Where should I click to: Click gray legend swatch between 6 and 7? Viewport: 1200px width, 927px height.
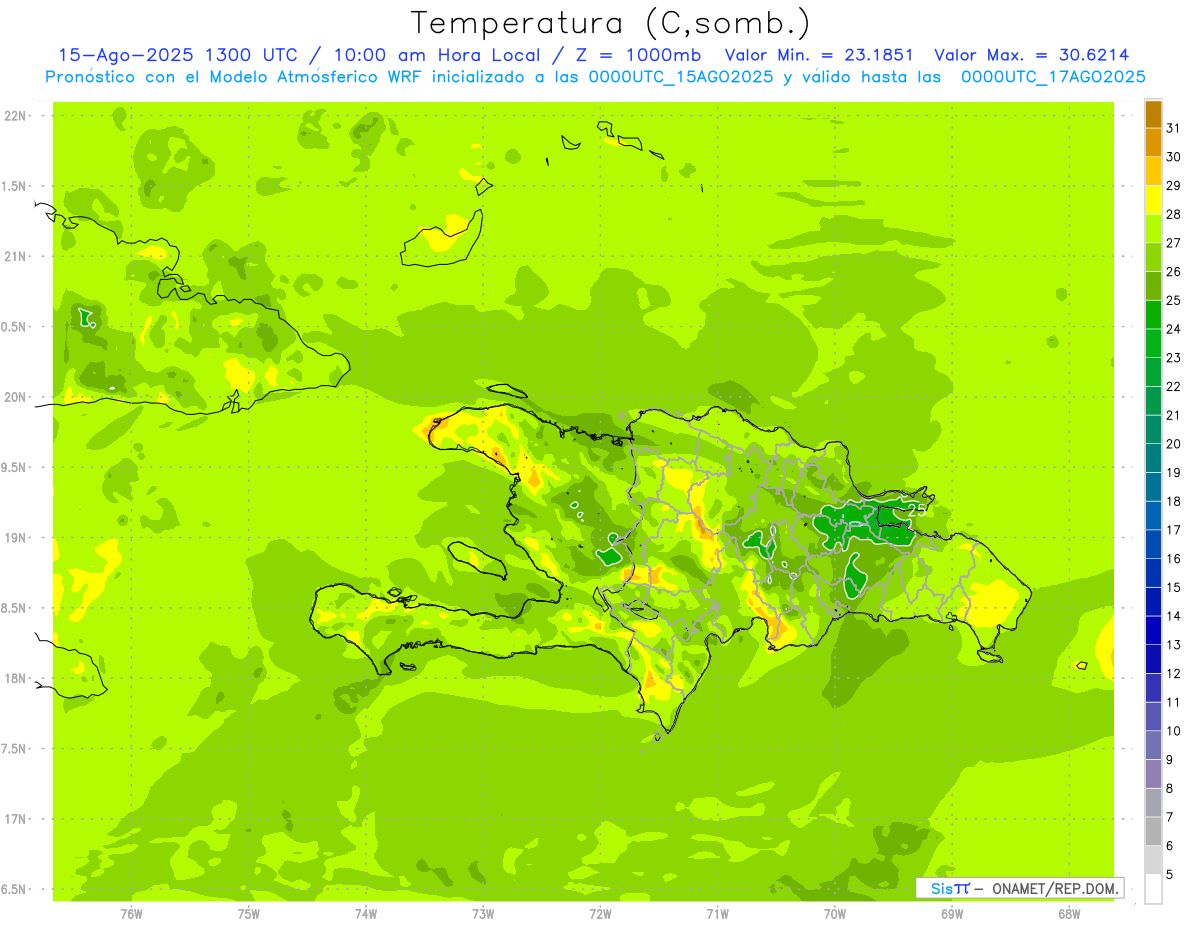1153,831
